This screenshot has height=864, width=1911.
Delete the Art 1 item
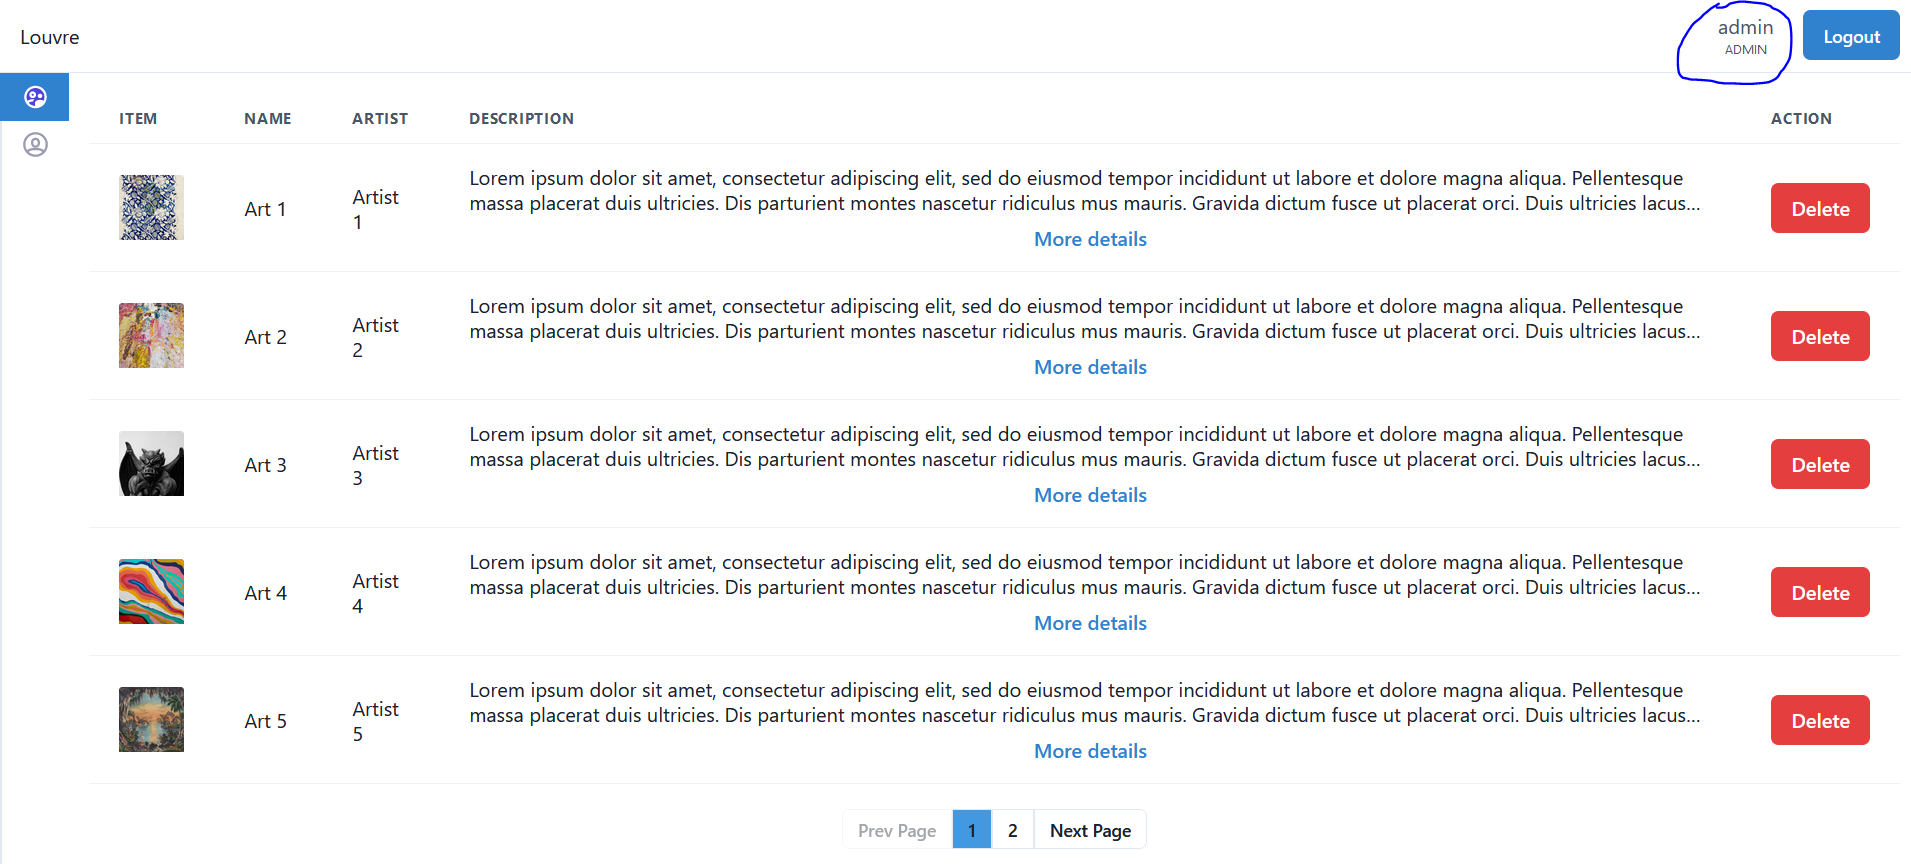tap(1820, 208)
